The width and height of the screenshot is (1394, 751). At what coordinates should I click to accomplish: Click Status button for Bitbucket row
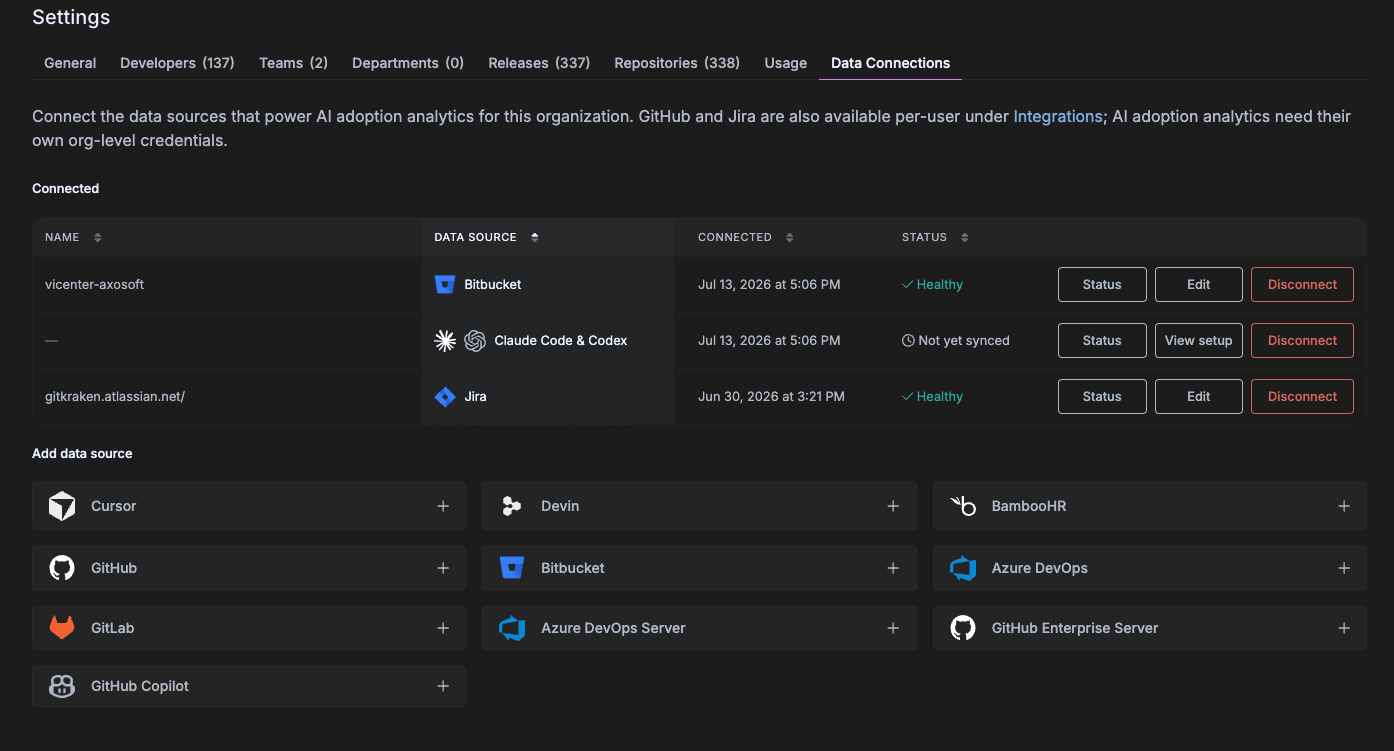(1102, 284)
